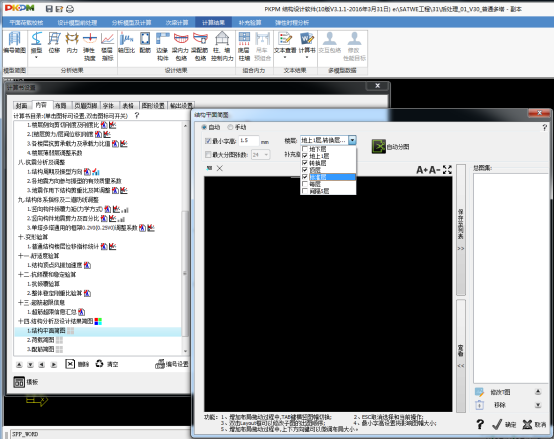Click the move-up arrow under catalog tree
554x440 pixels.
19,364
